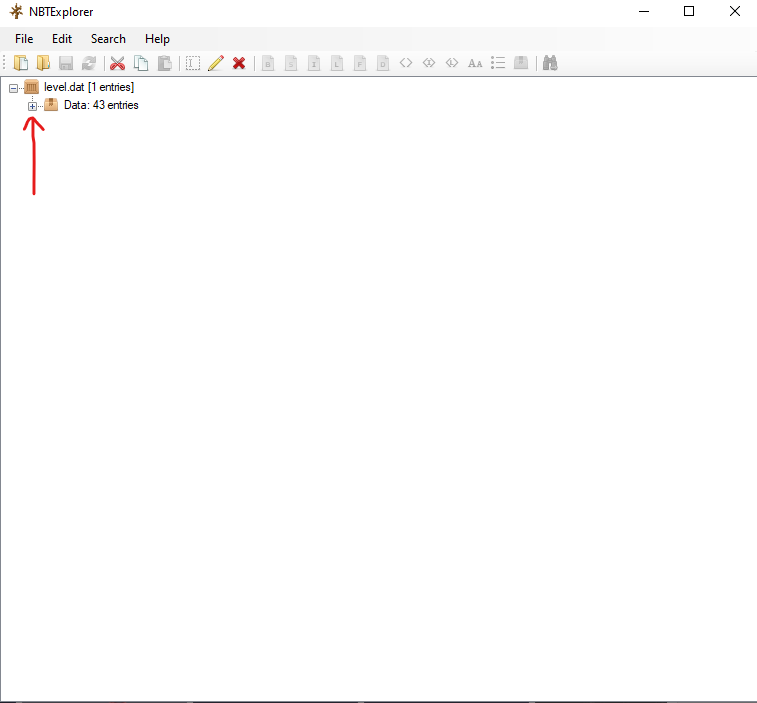Collapse the level.dat root node
The image size is (757, 703).
[x=13, y=88]
